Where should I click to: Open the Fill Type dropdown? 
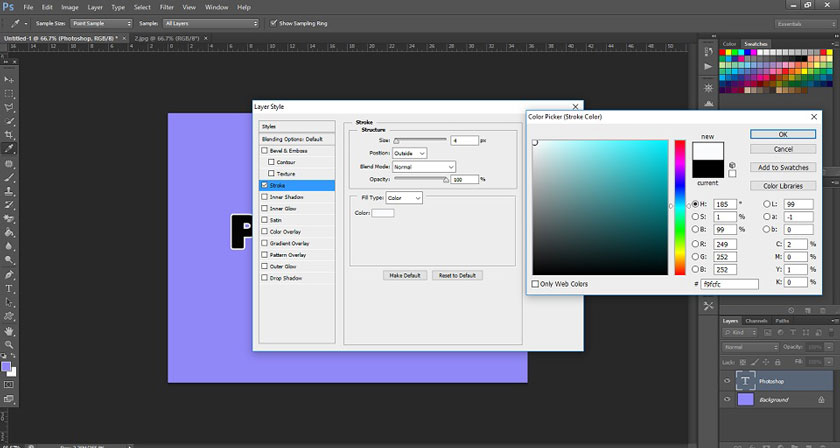point(404,198)
